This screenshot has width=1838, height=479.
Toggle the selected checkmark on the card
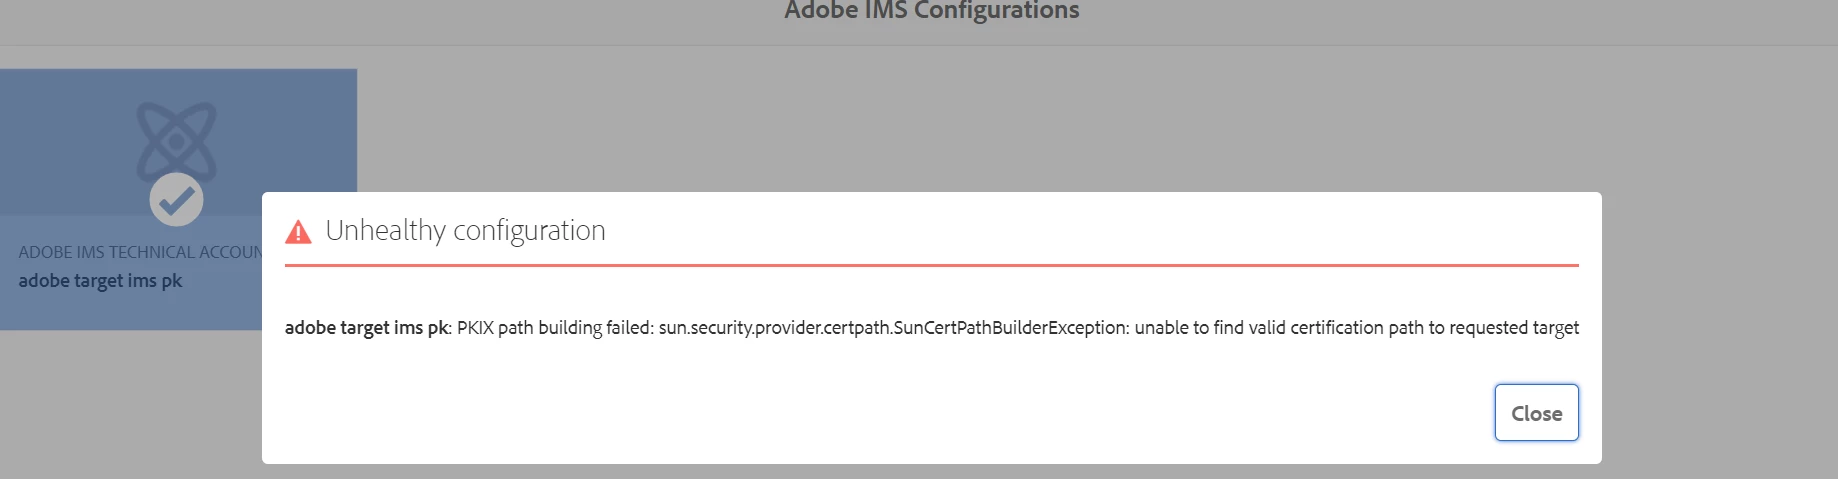[176, 200]
